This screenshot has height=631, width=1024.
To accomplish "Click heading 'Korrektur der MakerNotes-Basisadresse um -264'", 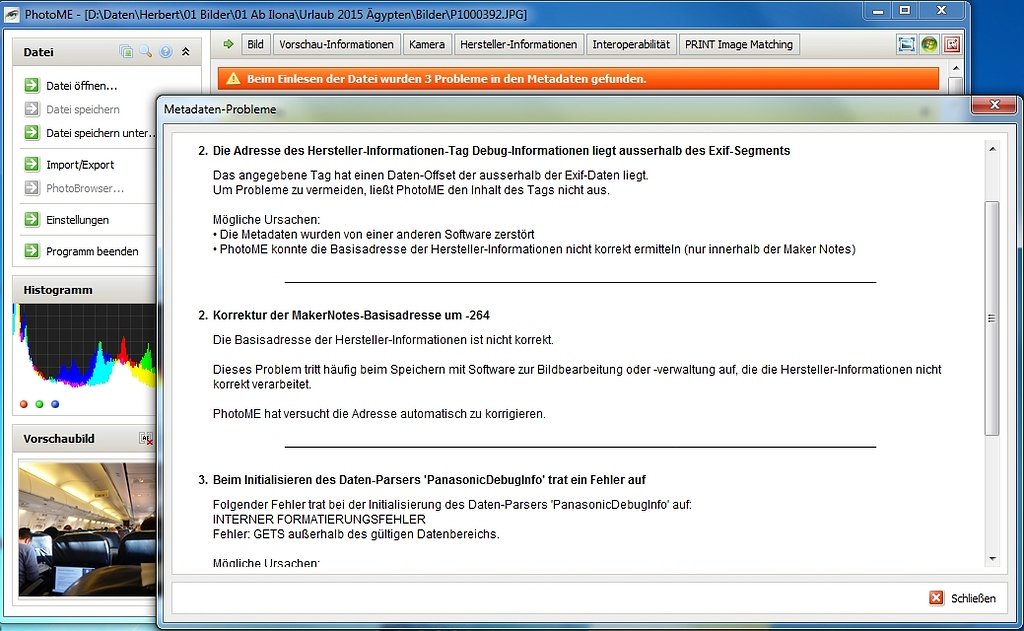I will (351, 315).
